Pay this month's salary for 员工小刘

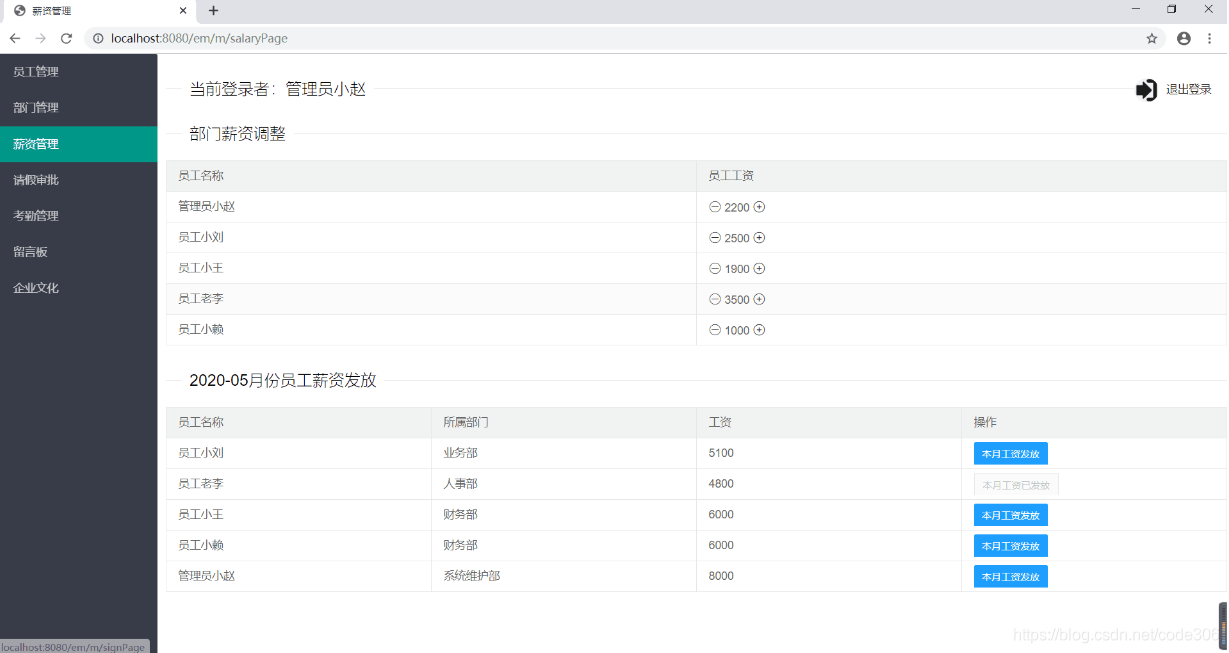tap(1011, 454)
